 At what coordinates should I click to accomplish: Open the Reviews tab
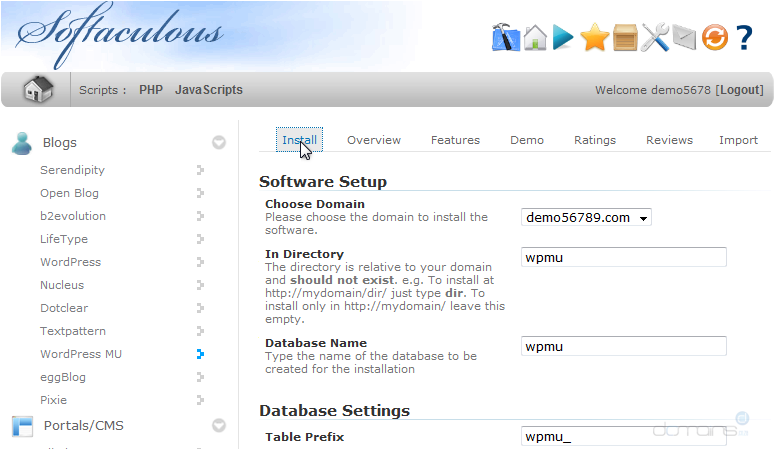(x=669, y=140)
